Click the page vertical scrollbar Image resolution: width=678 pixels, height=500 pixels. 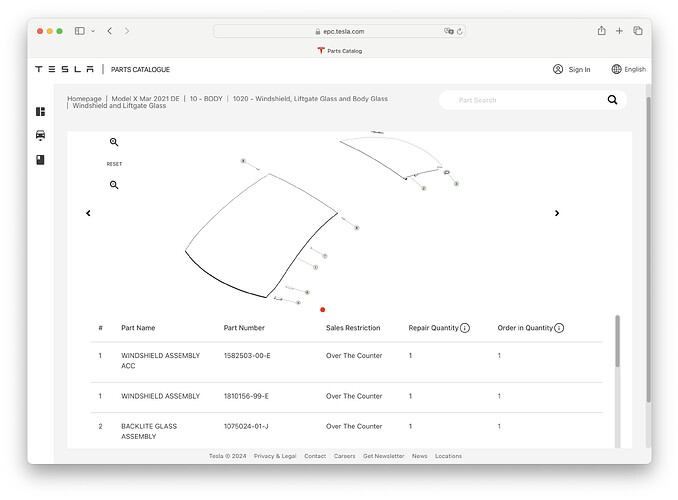click(x=648, y=250)
